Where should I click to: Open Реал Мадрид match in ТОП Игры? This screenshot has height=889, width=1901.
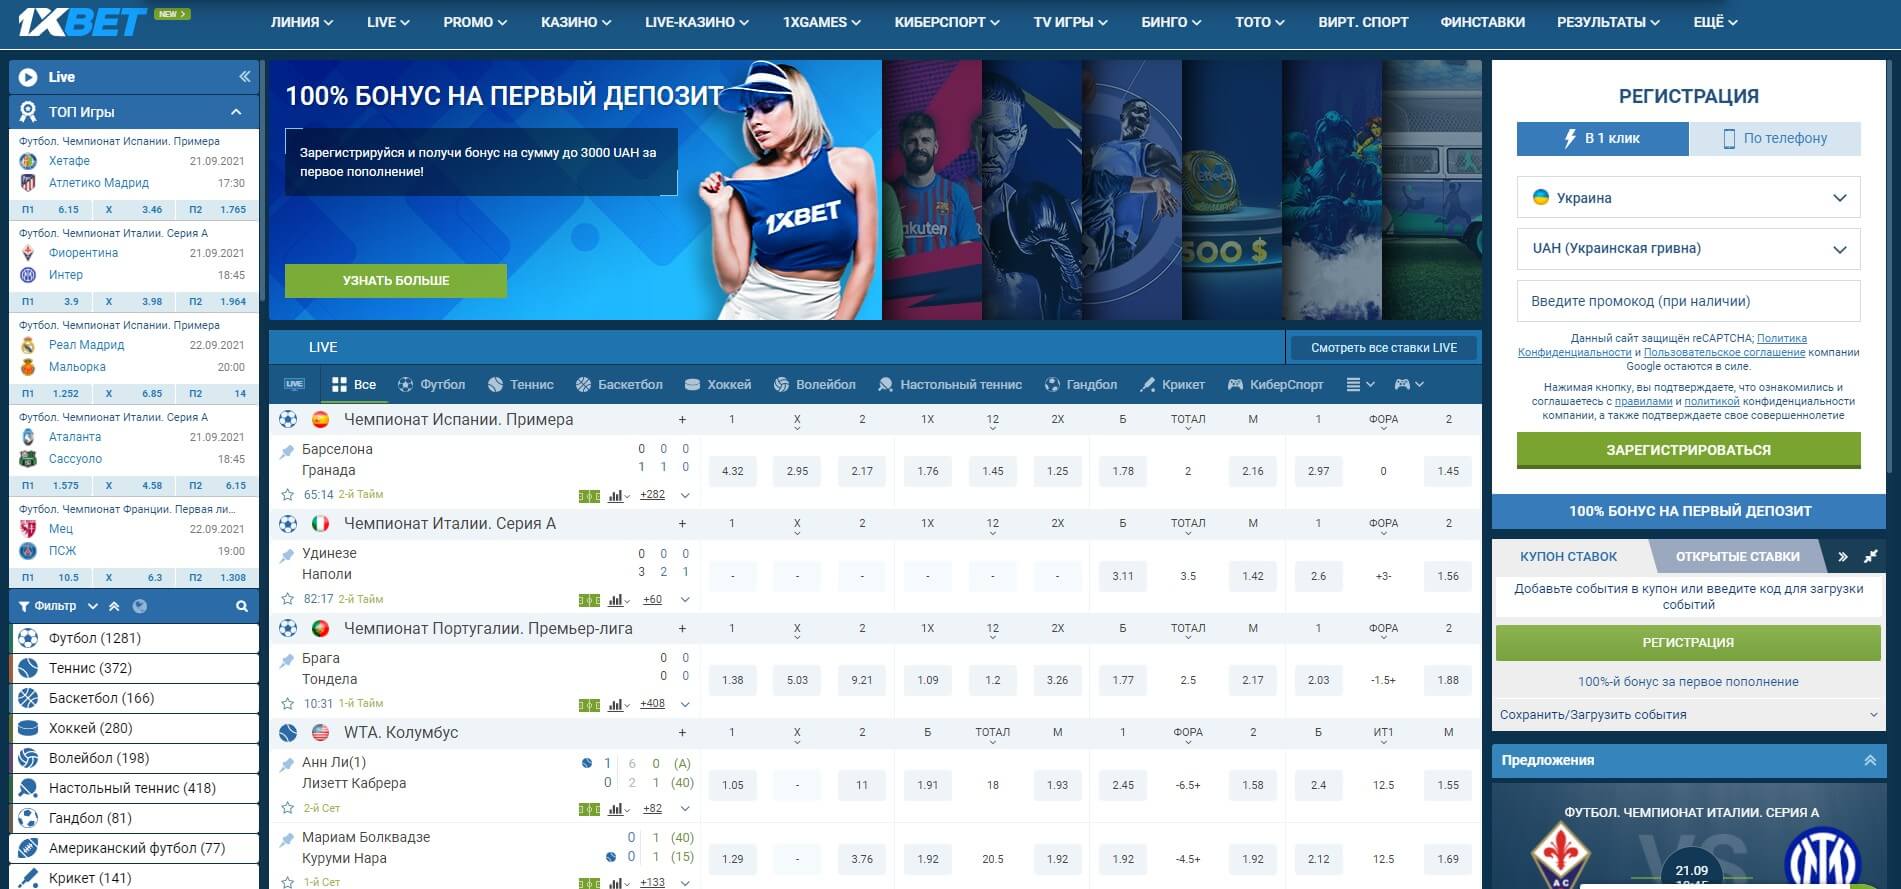point(87,345)
